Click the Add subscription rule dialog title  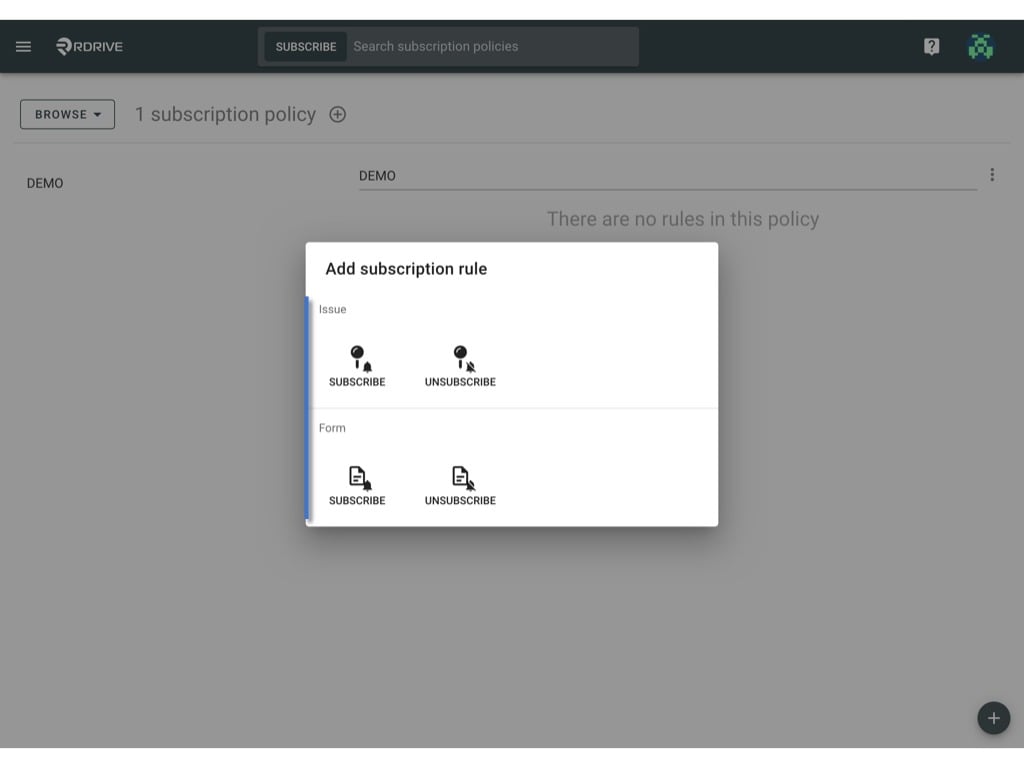[x=406, y=269]
